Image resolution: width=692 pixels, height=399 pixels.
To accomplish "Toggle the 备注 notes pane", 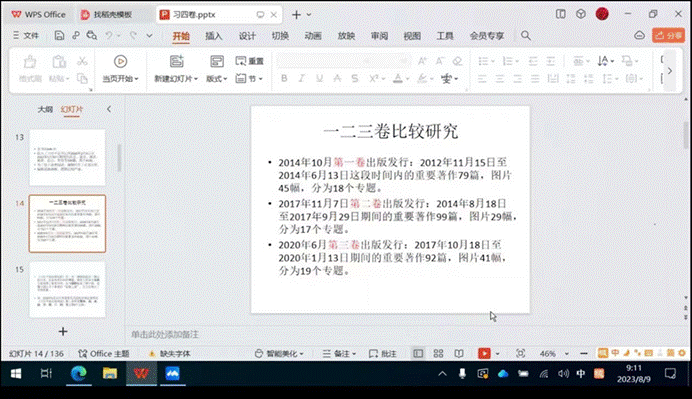I will [339, 354].
